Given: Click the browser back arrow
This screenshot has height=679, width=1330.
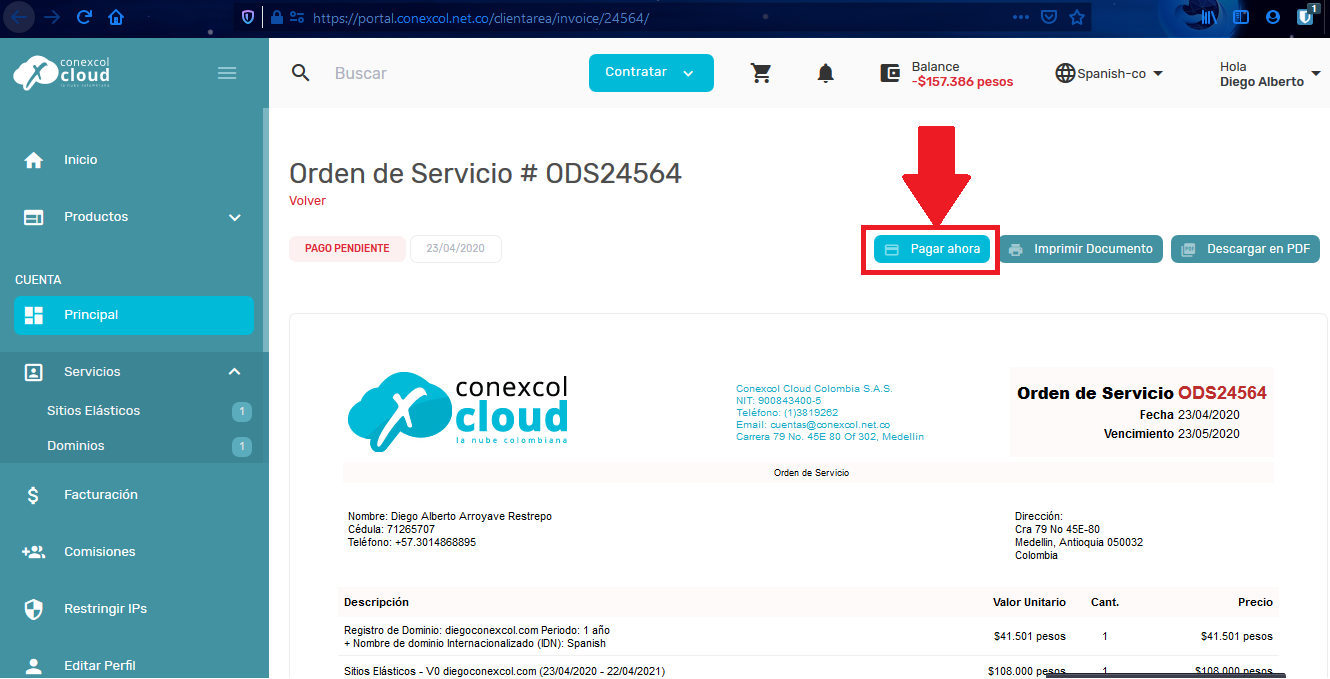Looking at the screenshot, I should tap(20, 17).
